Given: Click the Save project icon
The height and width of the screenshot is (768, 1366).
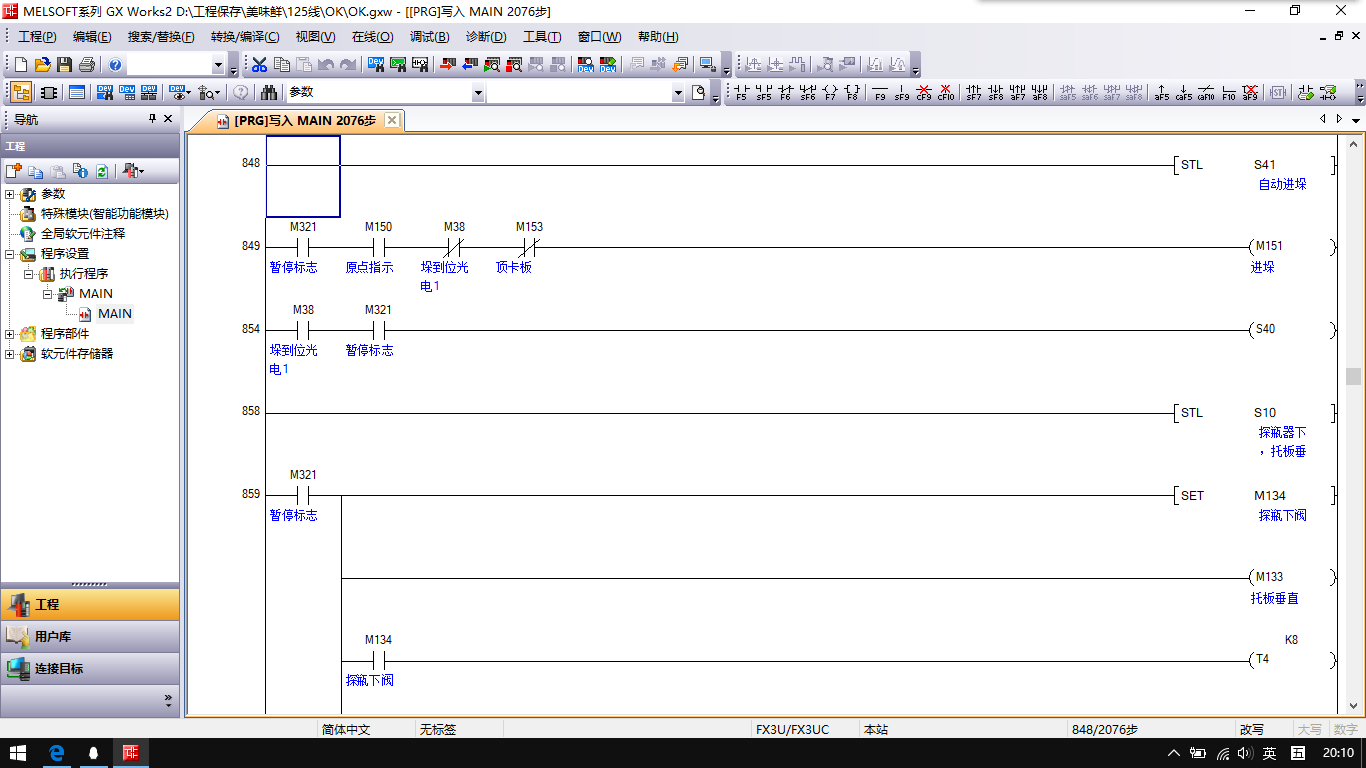Looking at the screenshot, I should (x=64, y=65).
